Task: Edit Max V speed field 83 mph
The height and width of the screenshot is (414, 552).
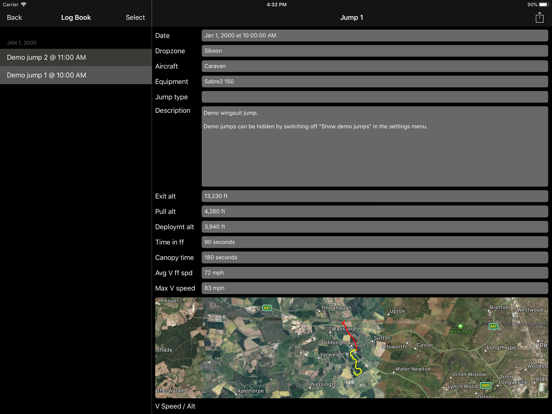Action: coord(375,288)
